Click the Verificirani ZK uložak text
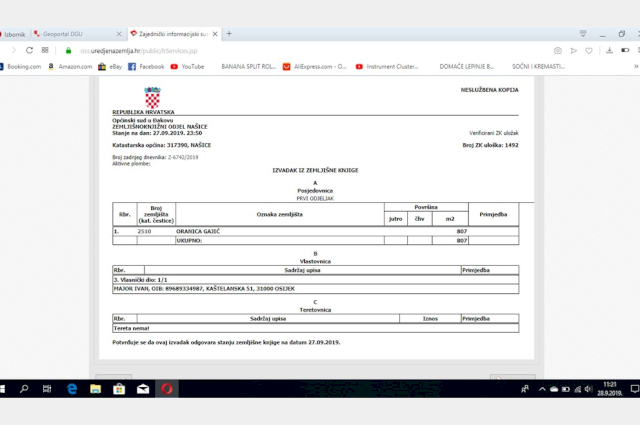This screenshot has width=640, height=425. 494,133
